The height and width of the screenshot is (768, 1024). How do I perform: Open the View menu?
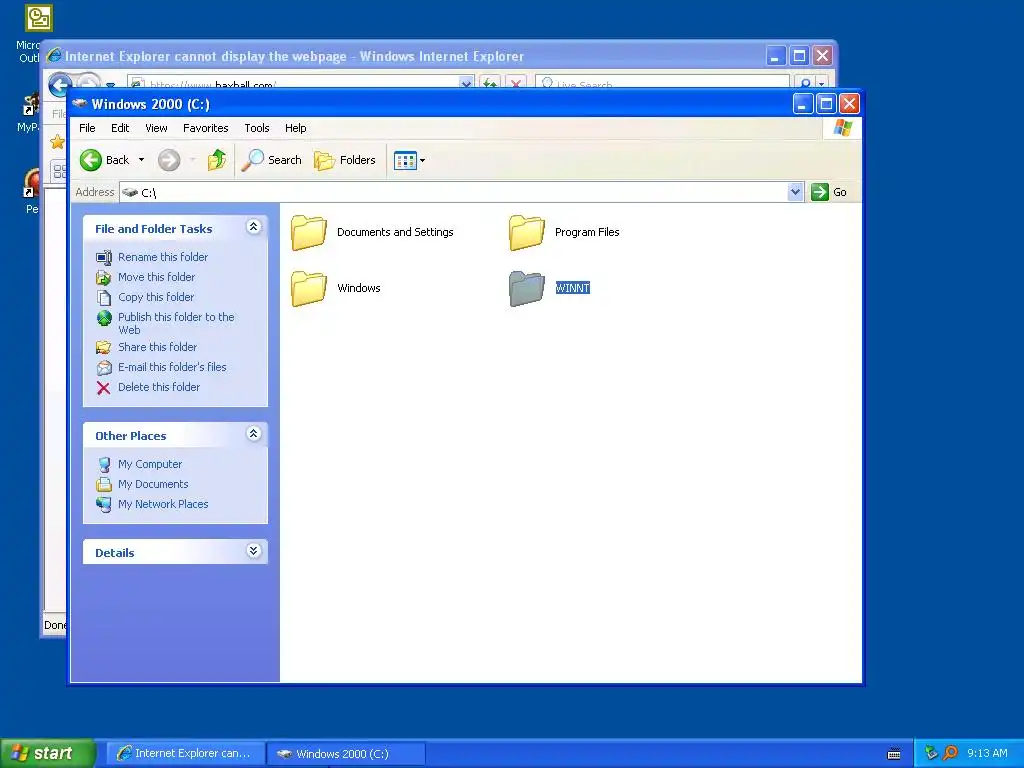coord(156,128)
